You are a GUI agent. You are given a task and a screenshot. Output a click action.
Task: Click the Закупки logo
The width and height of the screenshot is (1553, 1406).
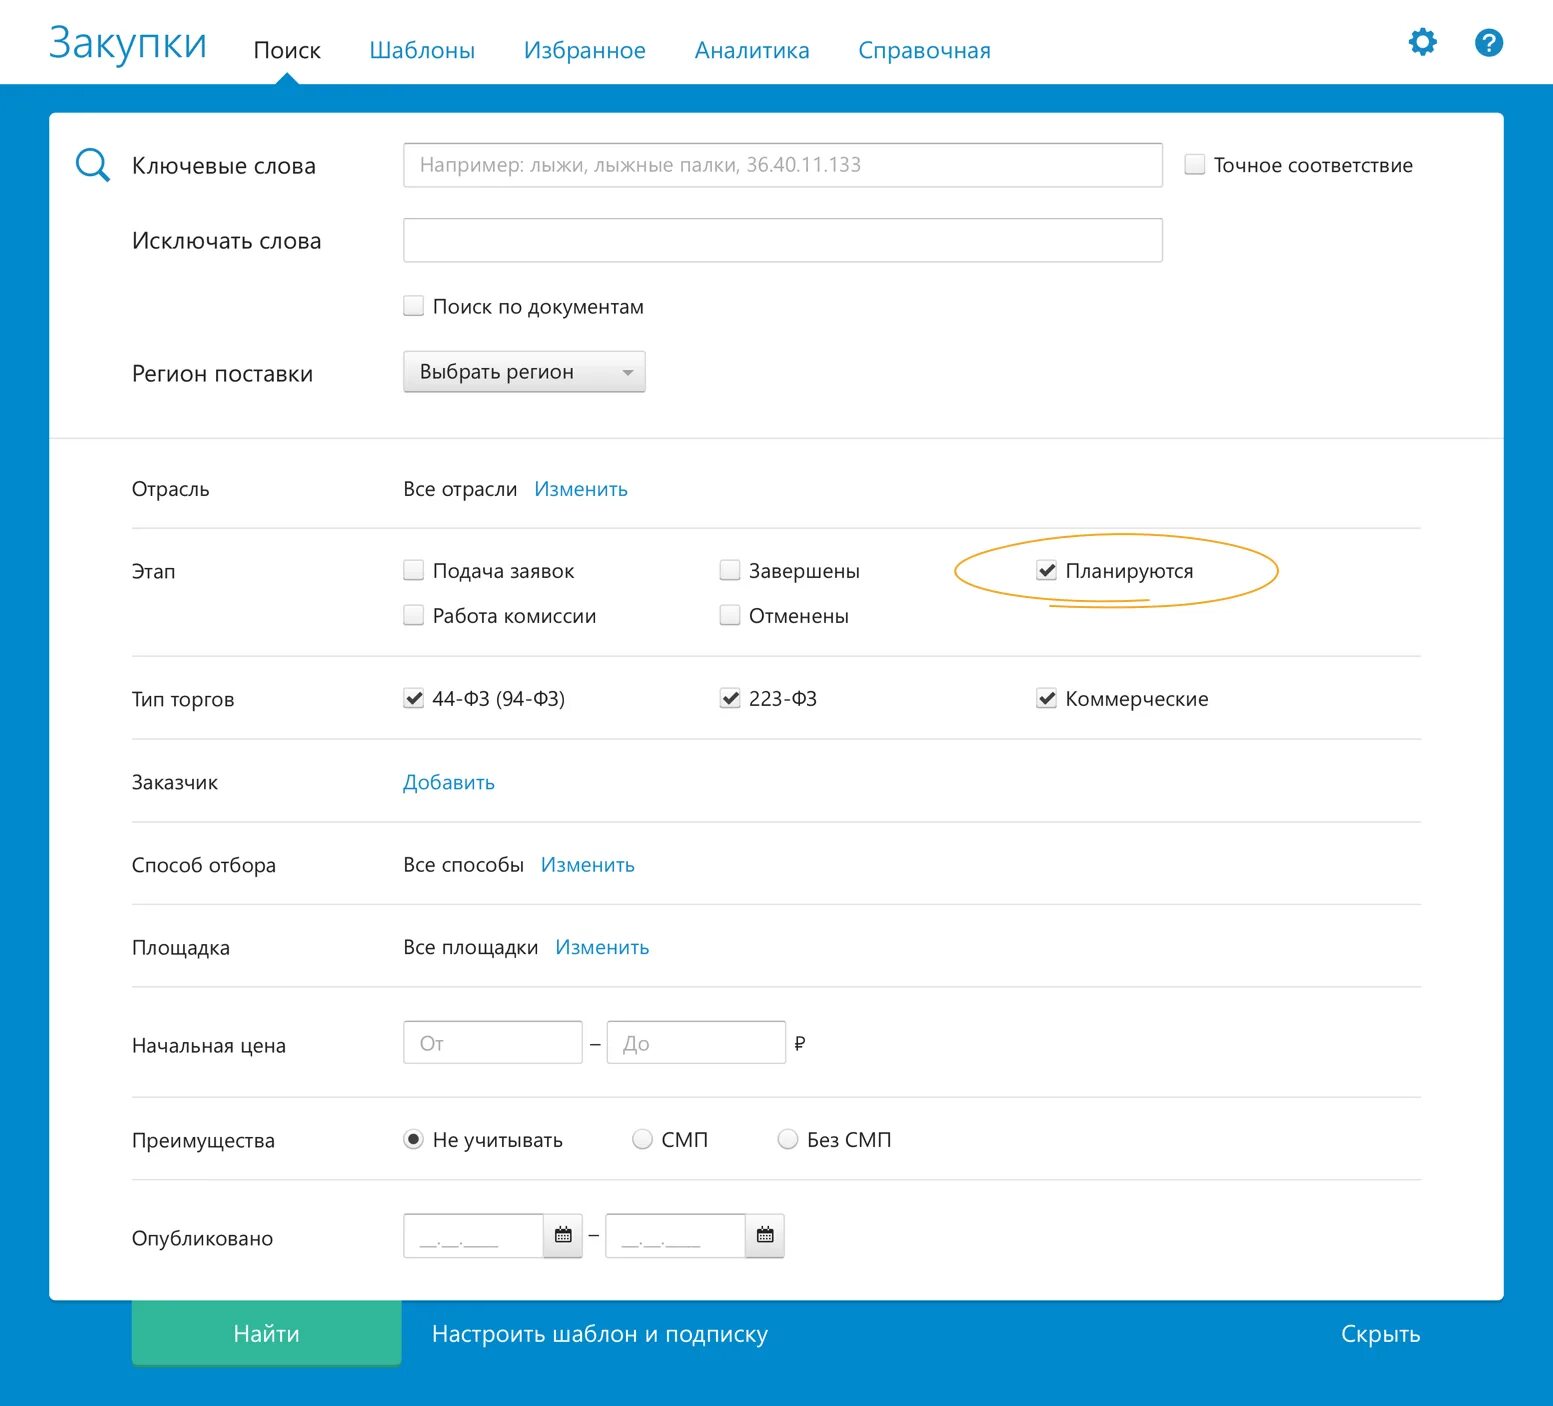pyautogui.click(x=128, y=44)
